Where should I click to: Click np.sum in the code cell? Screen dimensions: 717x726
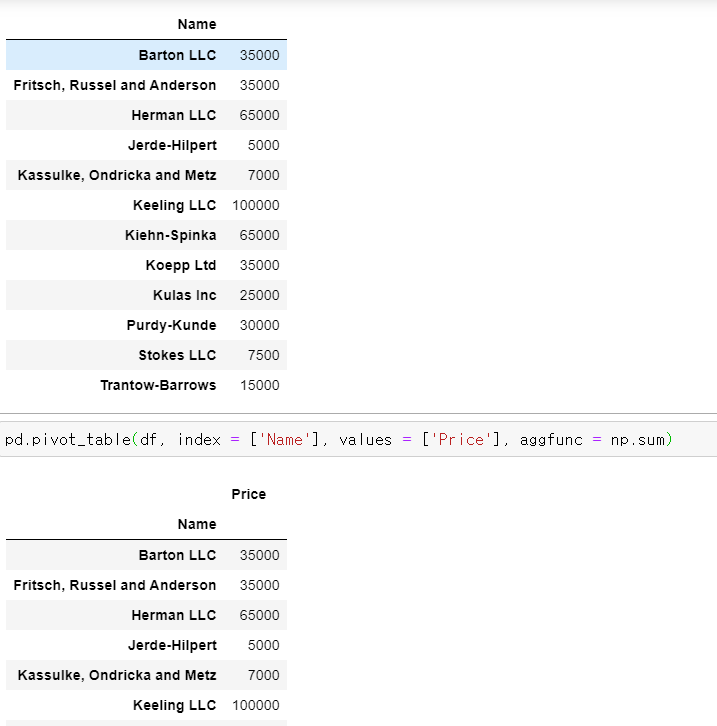pyautogui.click(x=637, y=439)
